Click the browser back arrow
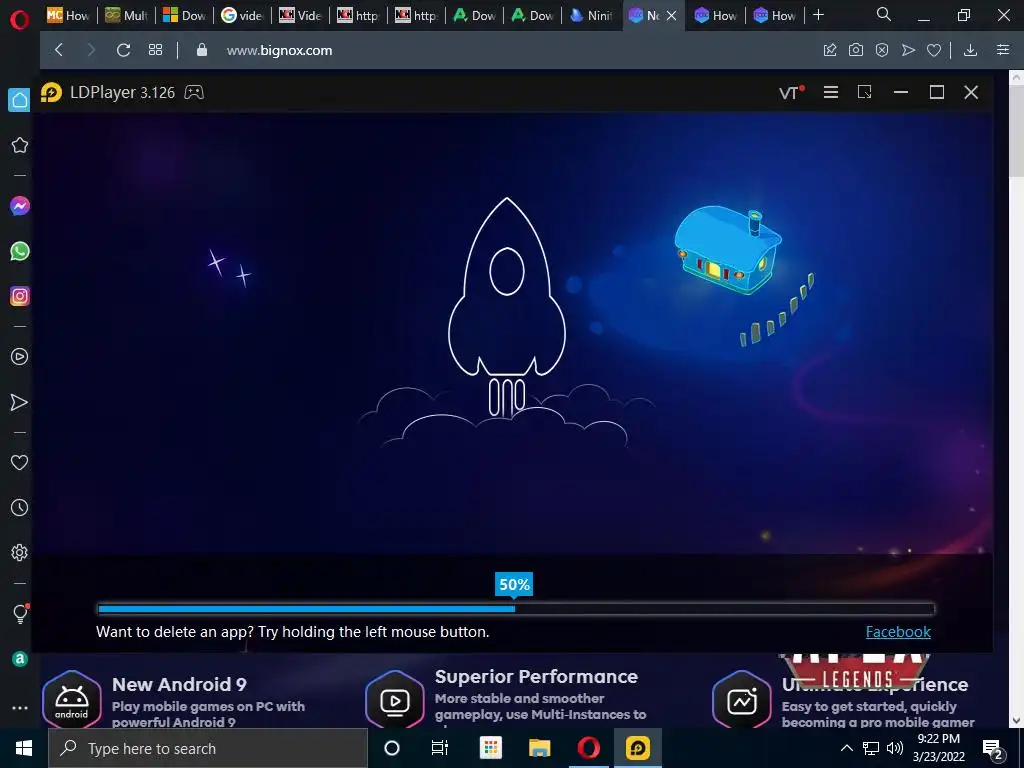Screen dimensions: 1024x768 pyautogui.click(x=59, y=50)
